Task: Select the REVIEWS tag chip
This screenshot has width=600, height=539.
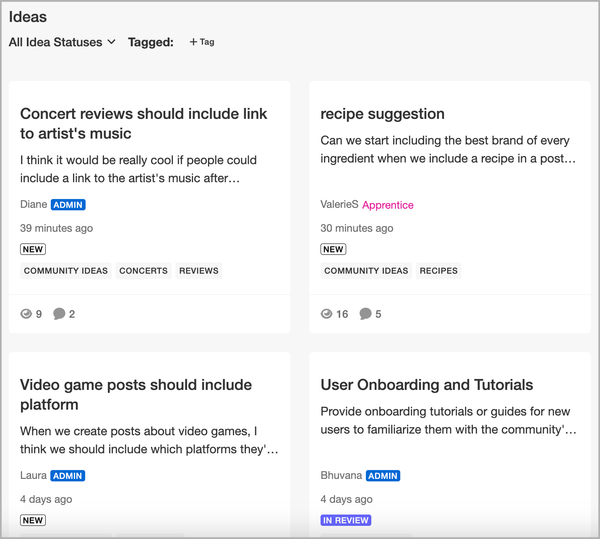Action: [199, 271]
